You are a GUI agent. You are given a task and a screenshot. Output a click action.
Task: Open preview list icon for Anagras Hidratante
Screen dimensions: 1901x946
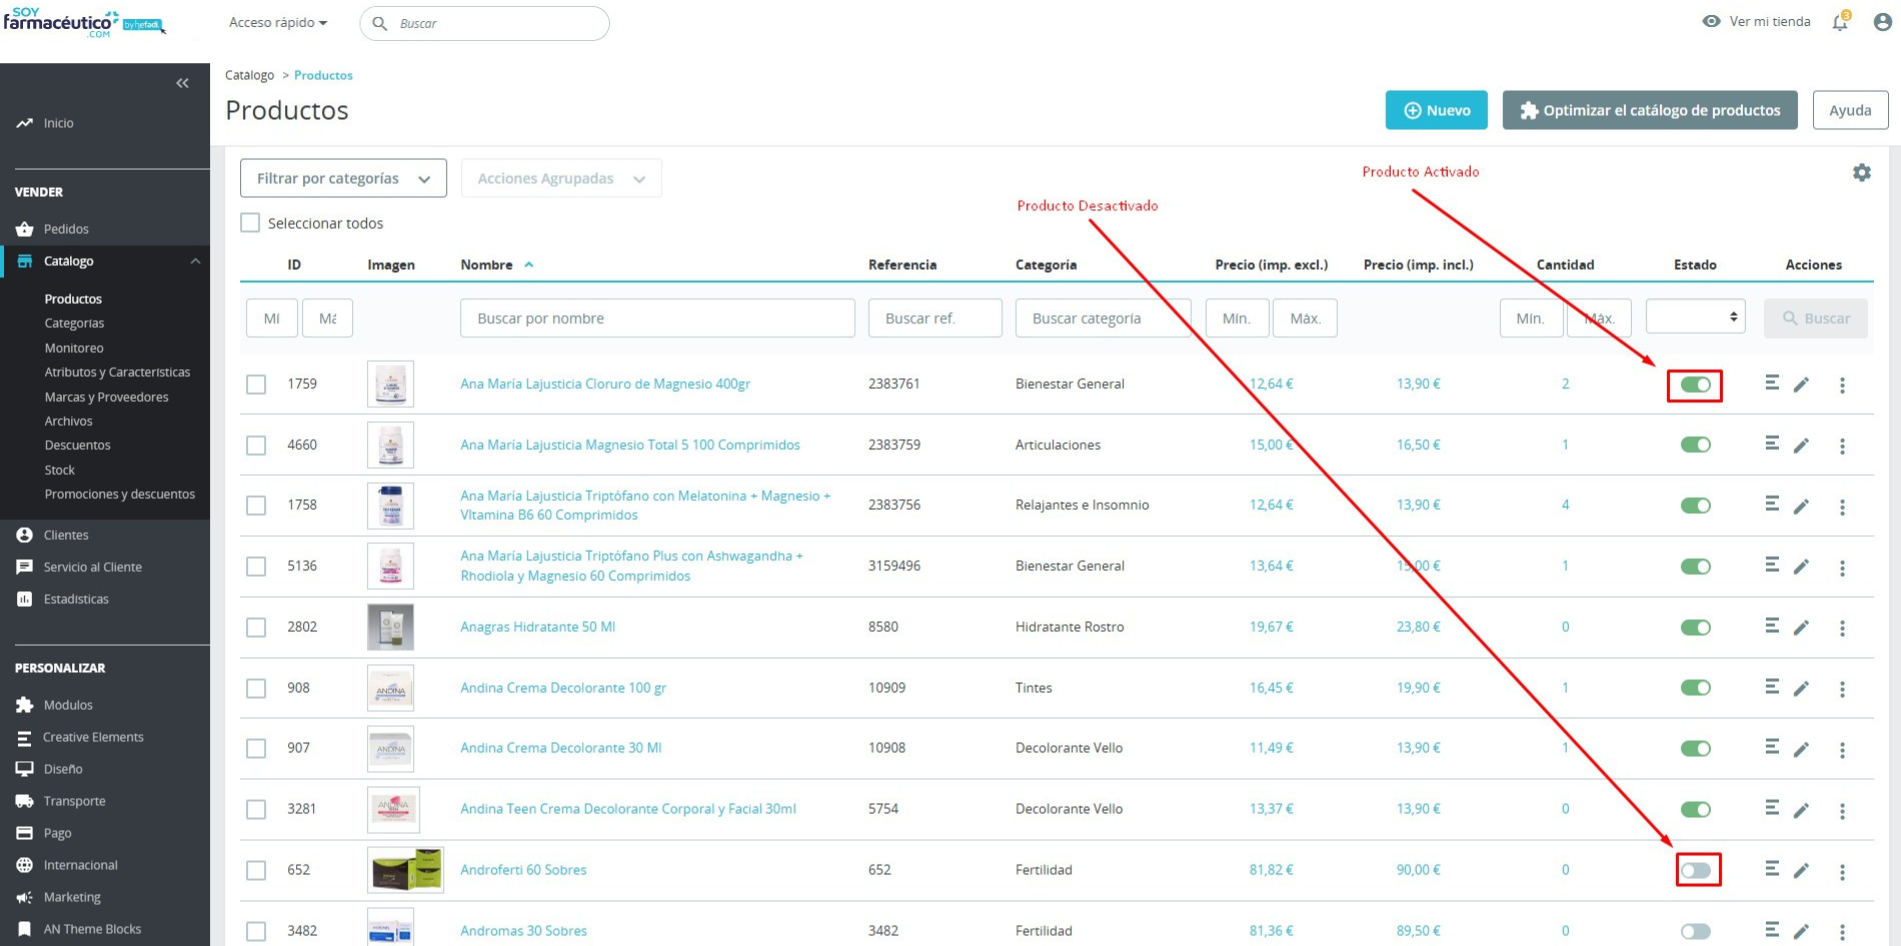click(1771, 626)
